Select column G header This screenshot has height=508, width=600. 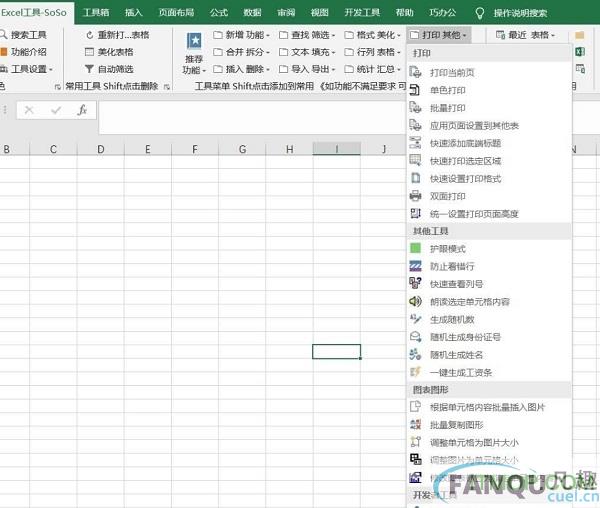(242, 149)
